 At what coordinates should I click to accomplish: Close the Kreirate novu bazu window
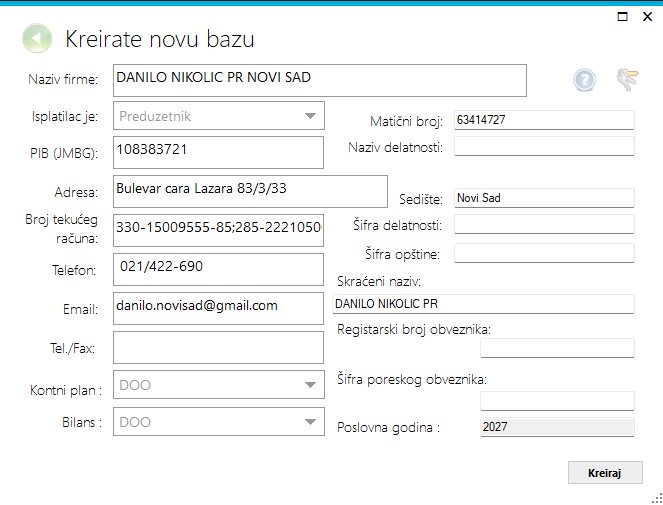click(647, 16)
